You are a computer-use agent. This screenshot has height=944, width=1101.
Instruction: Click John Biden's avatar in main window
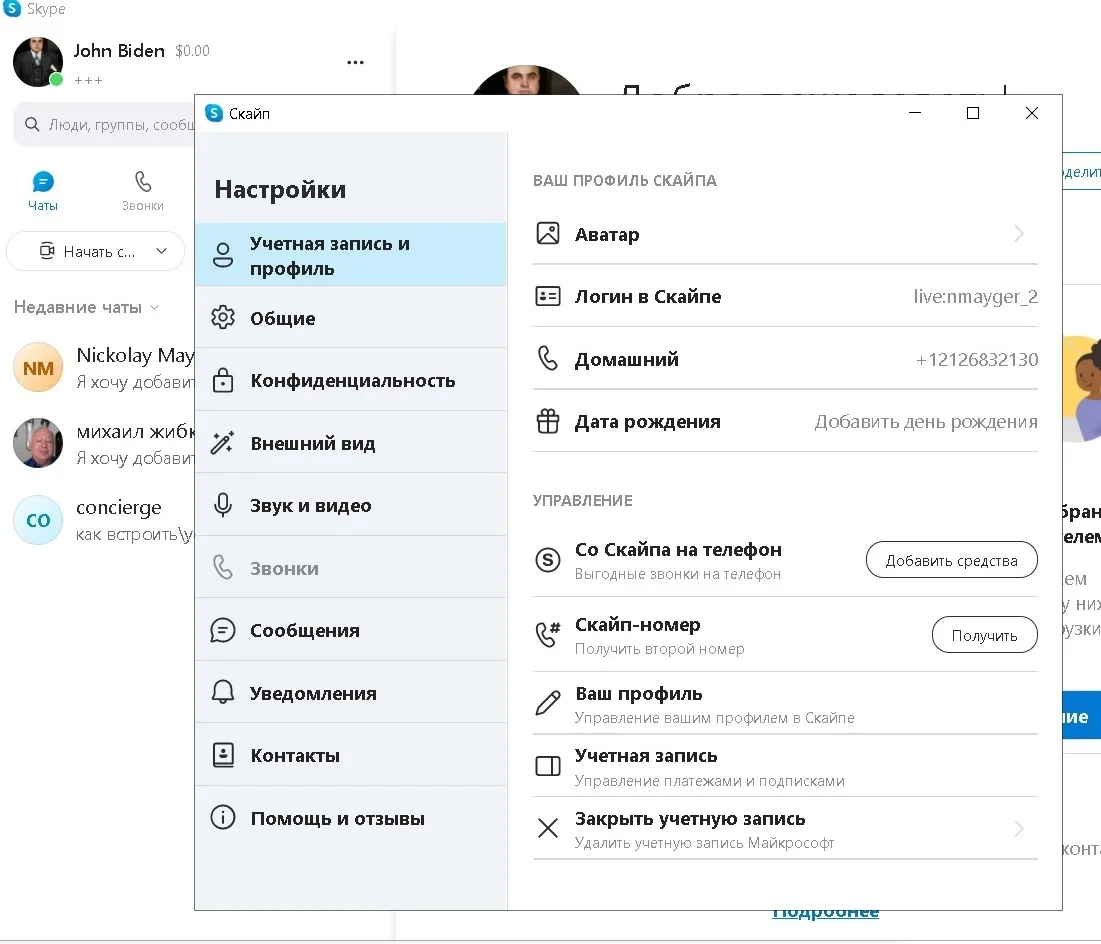38,62
